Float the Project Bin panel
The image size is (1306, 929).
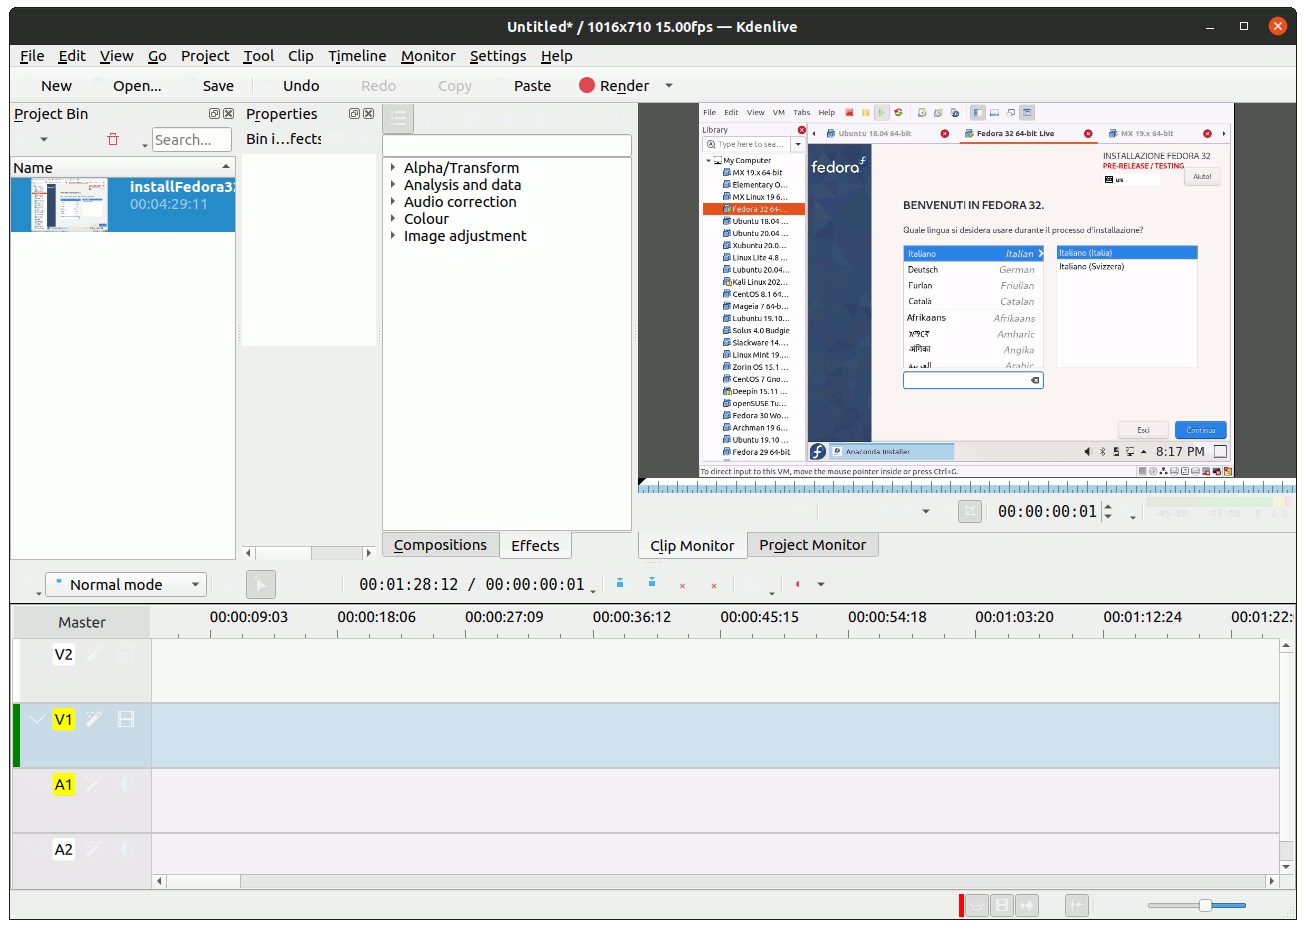214,114
